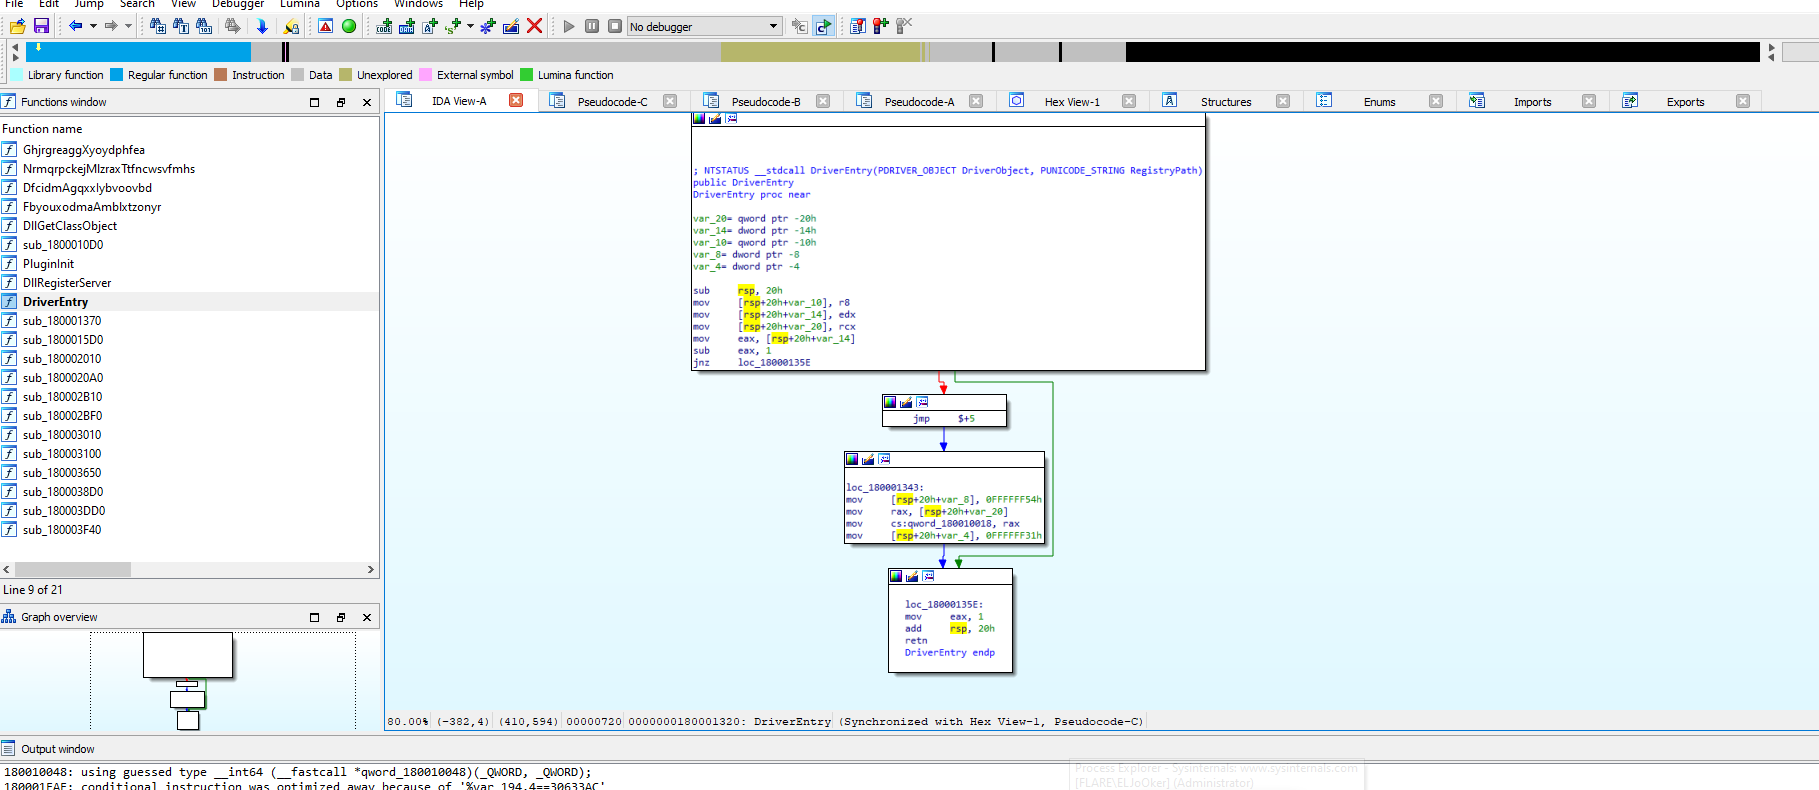Switch to the Pseudocode-C tab
Image resolution: width=1819 pixels, height=790 pixels.
click(x=612, y=102)
